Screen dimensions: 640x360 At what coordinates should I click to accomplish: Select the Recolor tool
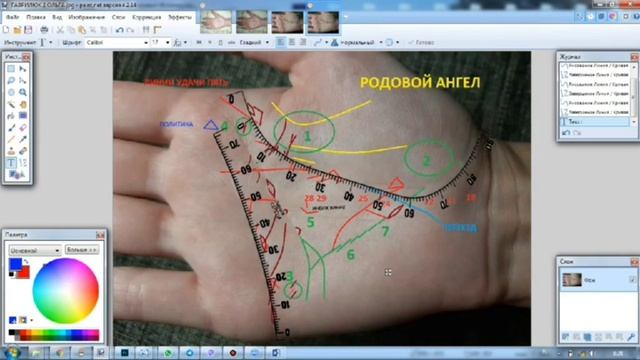click(x=23, y=151)
